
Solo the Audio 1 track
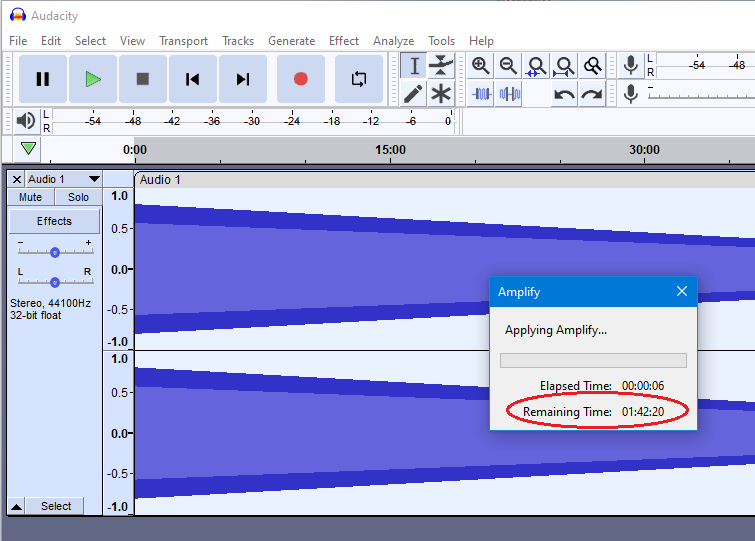(x=78, y=197)
